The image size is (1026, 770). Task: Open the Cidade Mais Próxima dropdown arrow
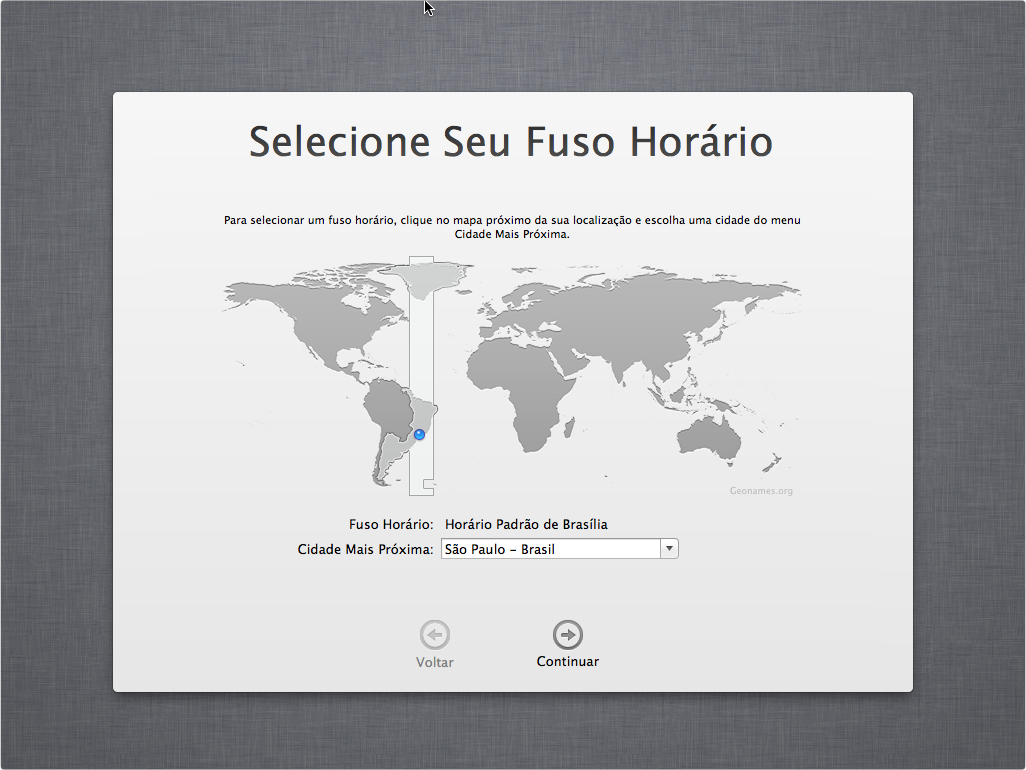click(669, 549)
